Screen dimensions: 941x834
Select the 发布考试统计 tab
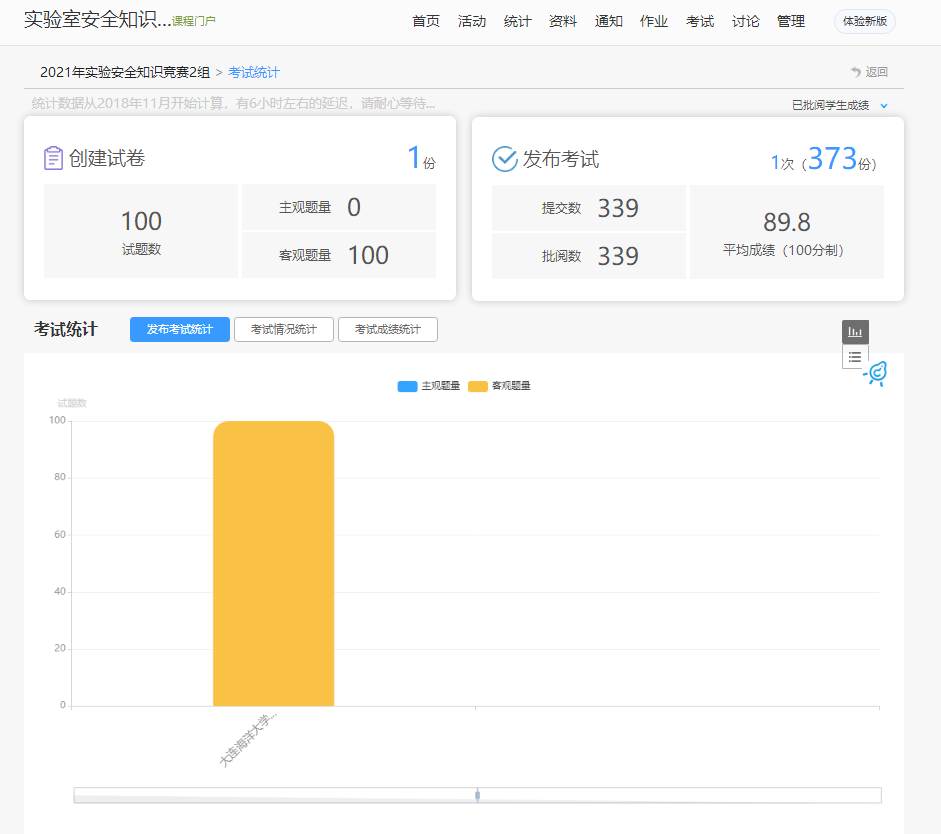coord(180,330)
